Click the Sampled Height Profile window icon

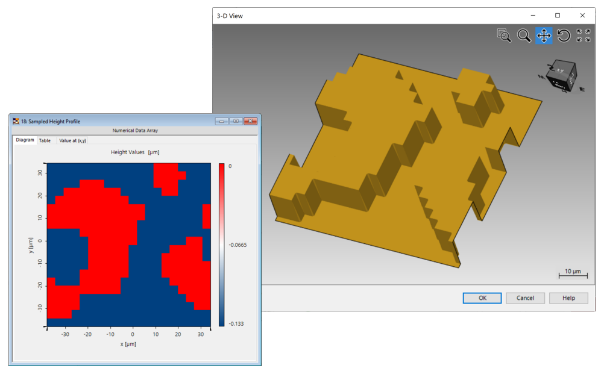coord(16,121)
